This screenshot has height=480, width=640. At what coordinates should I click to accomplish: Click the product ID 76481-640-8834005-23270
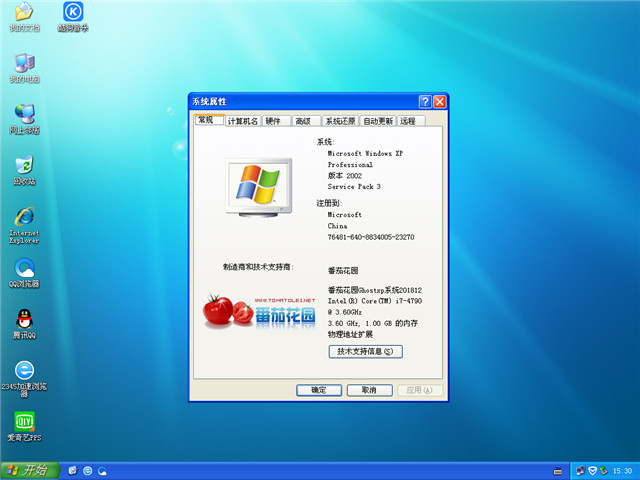pos(371,237)
